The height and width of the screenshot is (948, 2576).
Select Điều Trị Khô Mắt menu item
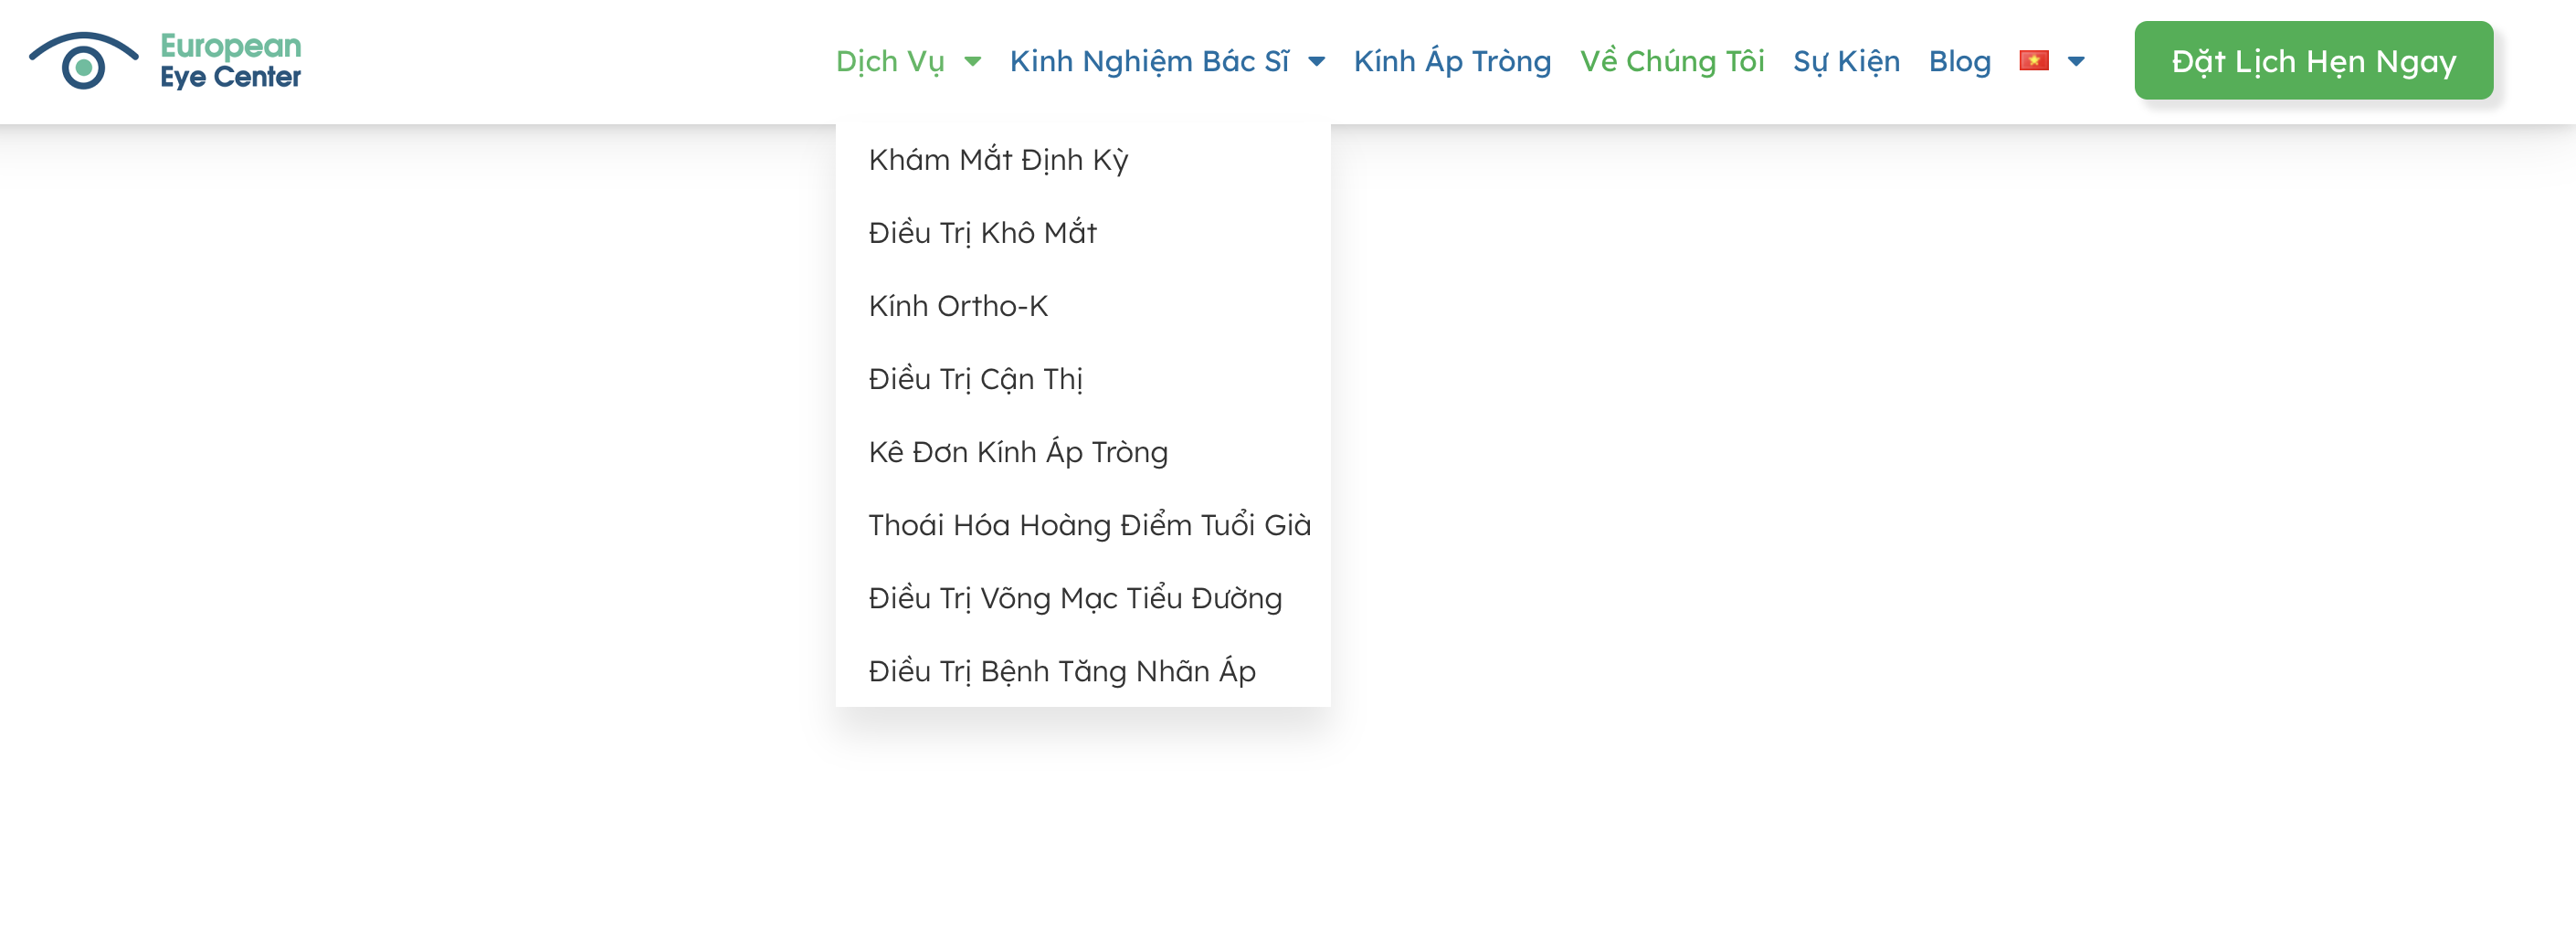982,233
